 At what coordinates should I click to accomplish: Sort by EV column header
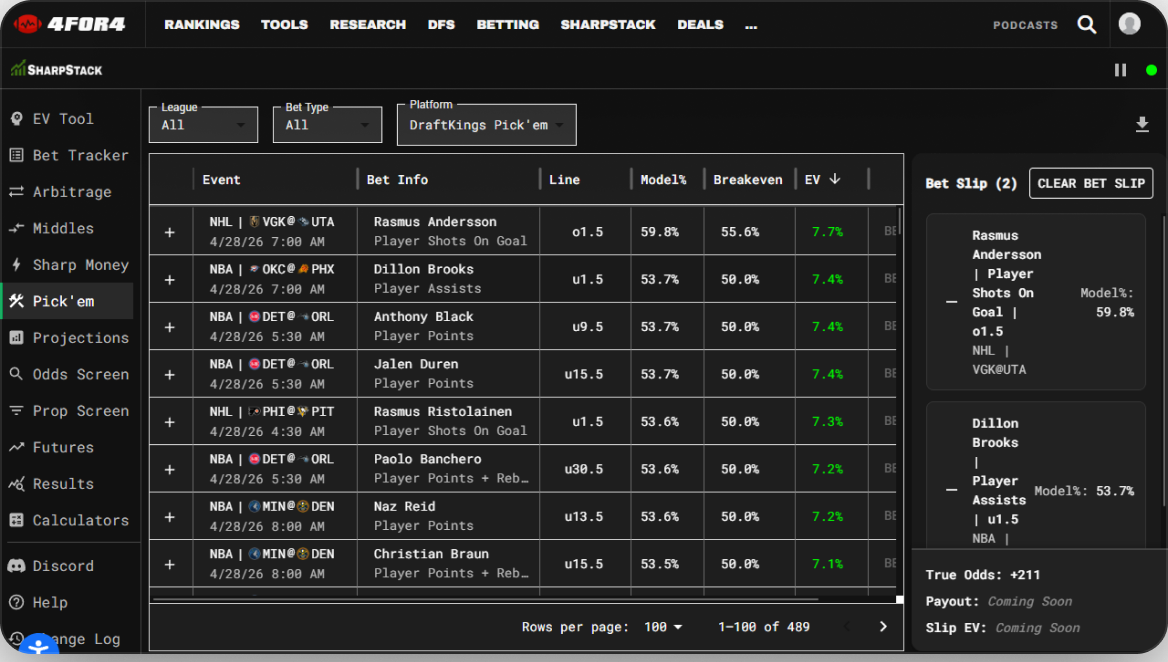[x=822, y=179]
